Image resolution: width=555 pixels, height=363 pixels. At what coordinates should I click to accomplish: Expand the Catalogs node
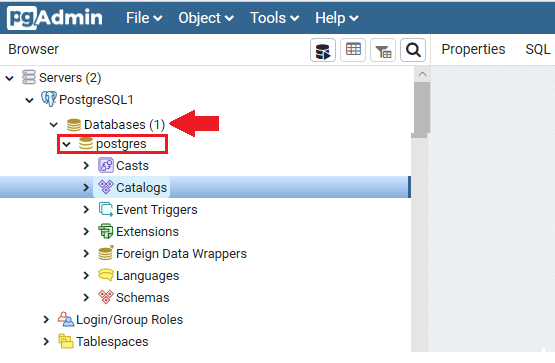click(x=86, y=187)
